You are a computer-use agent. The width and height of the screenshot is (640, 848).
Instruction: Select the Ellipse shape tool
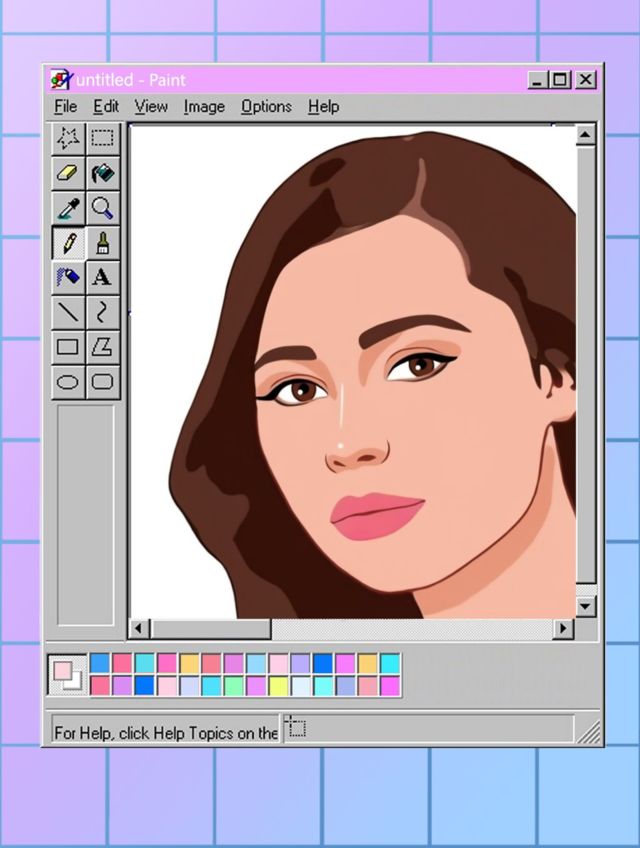[x=68, y=381]
